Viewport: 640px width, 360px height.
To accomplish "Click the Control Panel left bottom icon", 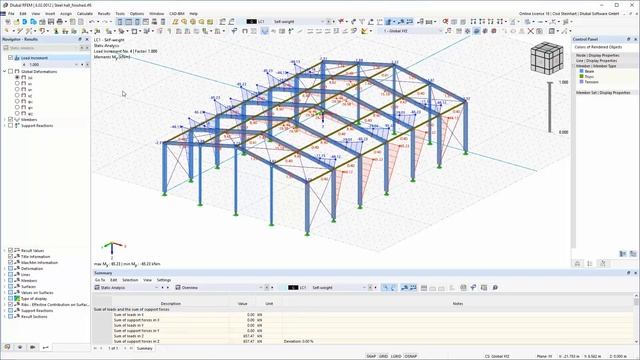I will [x=577, y=264].
